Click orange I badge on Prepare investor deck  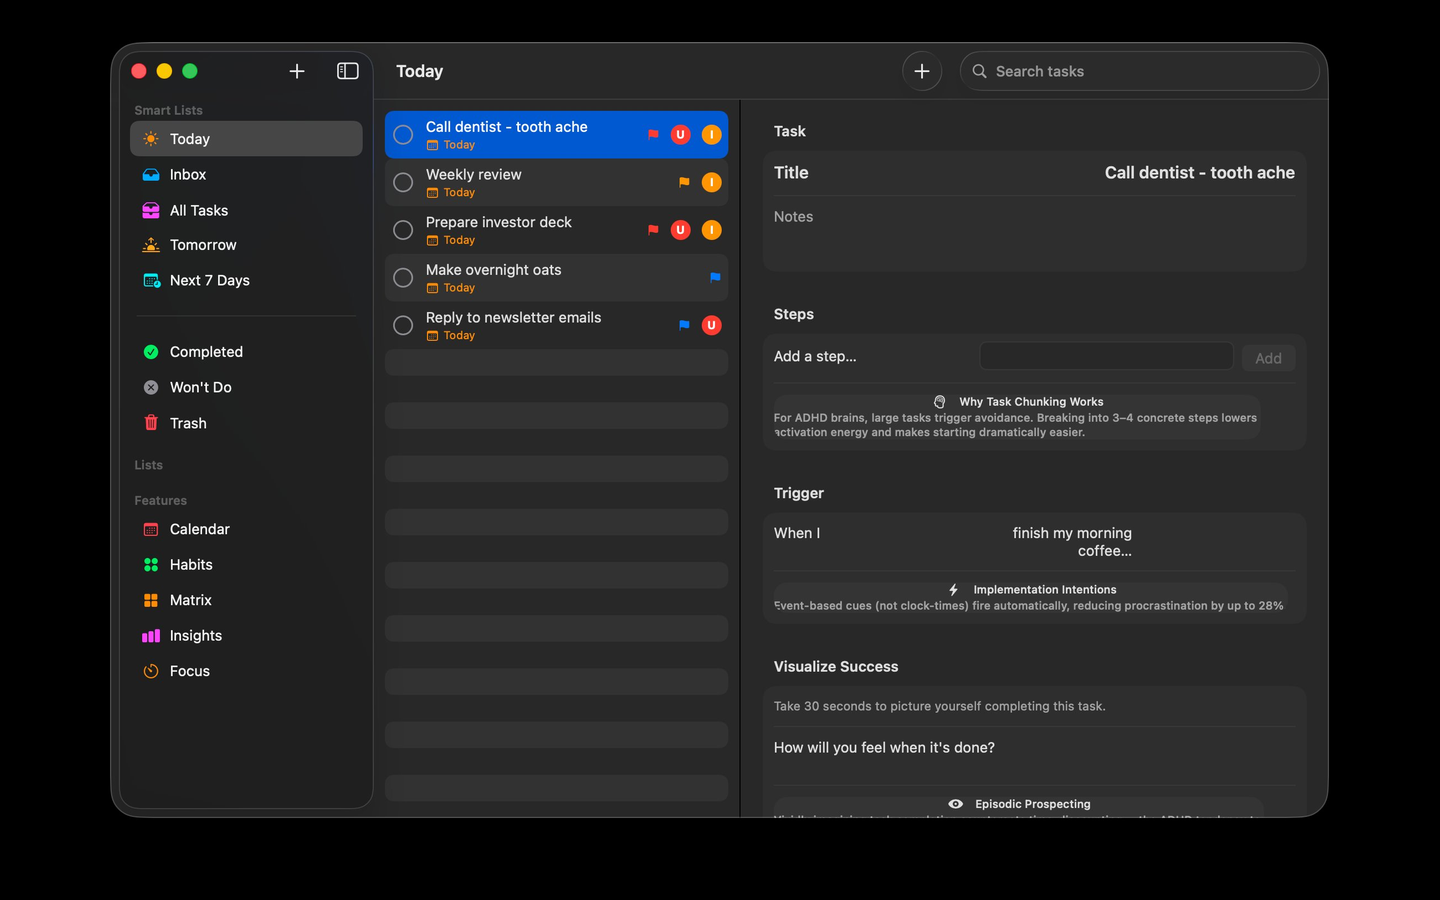point(712,230)
